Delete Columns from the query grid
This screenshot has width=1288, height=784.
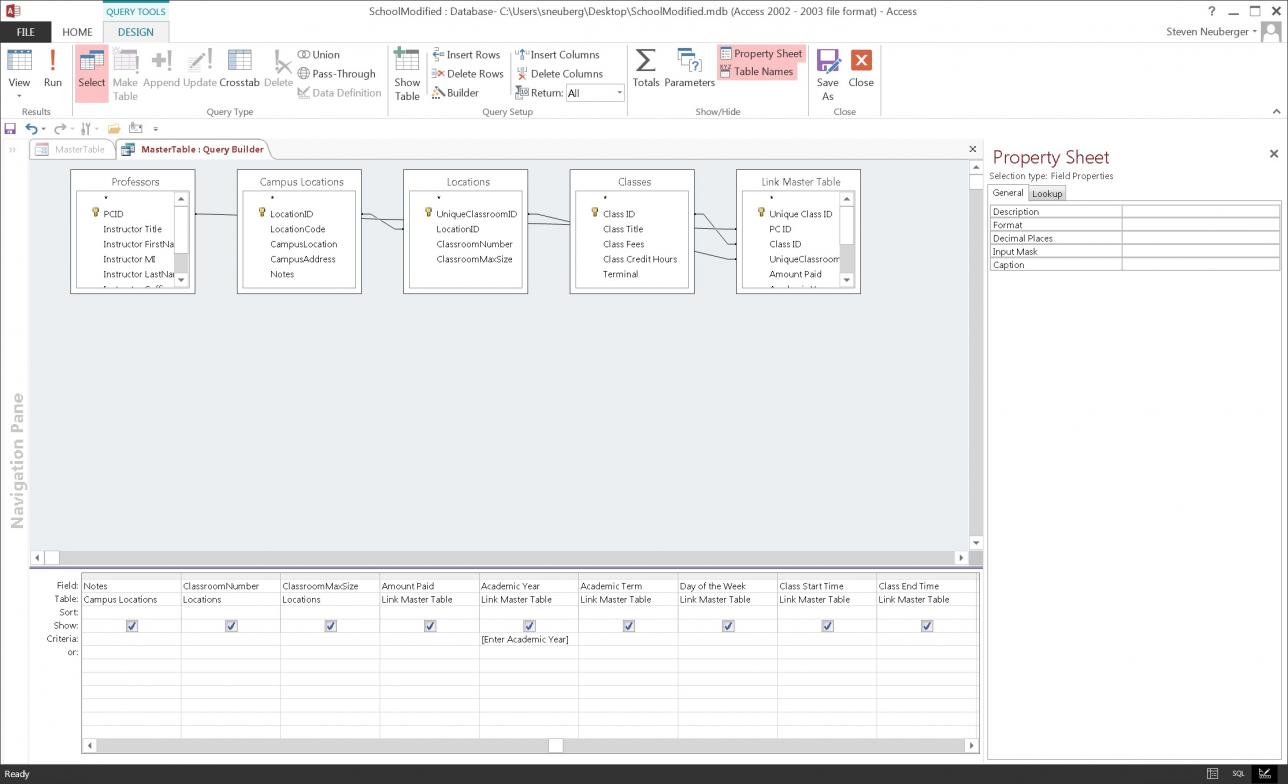point(559,74)
